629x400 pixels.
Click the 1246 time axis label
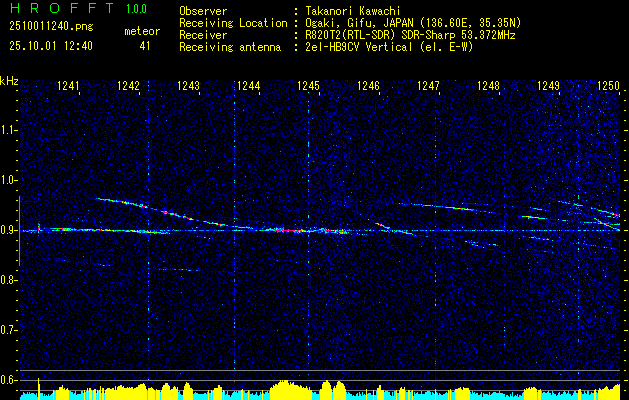(x=368, y=86)
